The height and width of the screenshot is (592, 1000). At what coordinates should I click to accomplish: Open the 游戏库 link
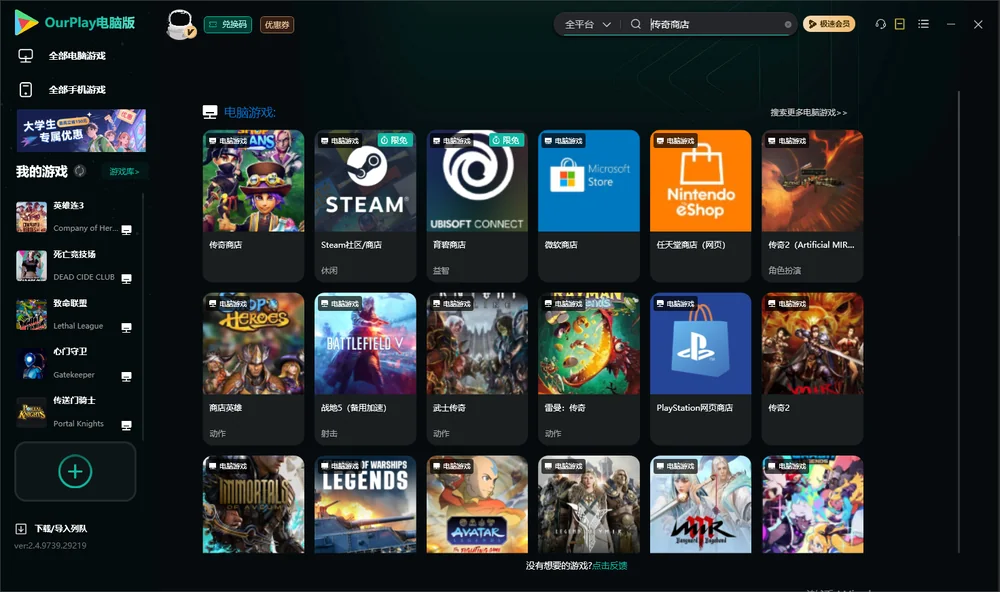[x=124, y=172]
